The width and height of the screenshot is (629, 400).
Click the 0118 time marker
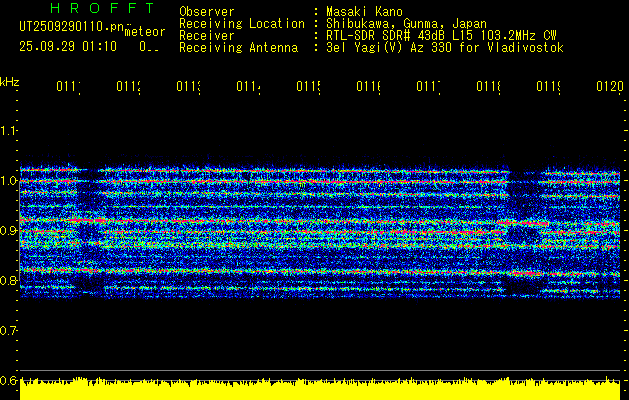tap(489, 86)
